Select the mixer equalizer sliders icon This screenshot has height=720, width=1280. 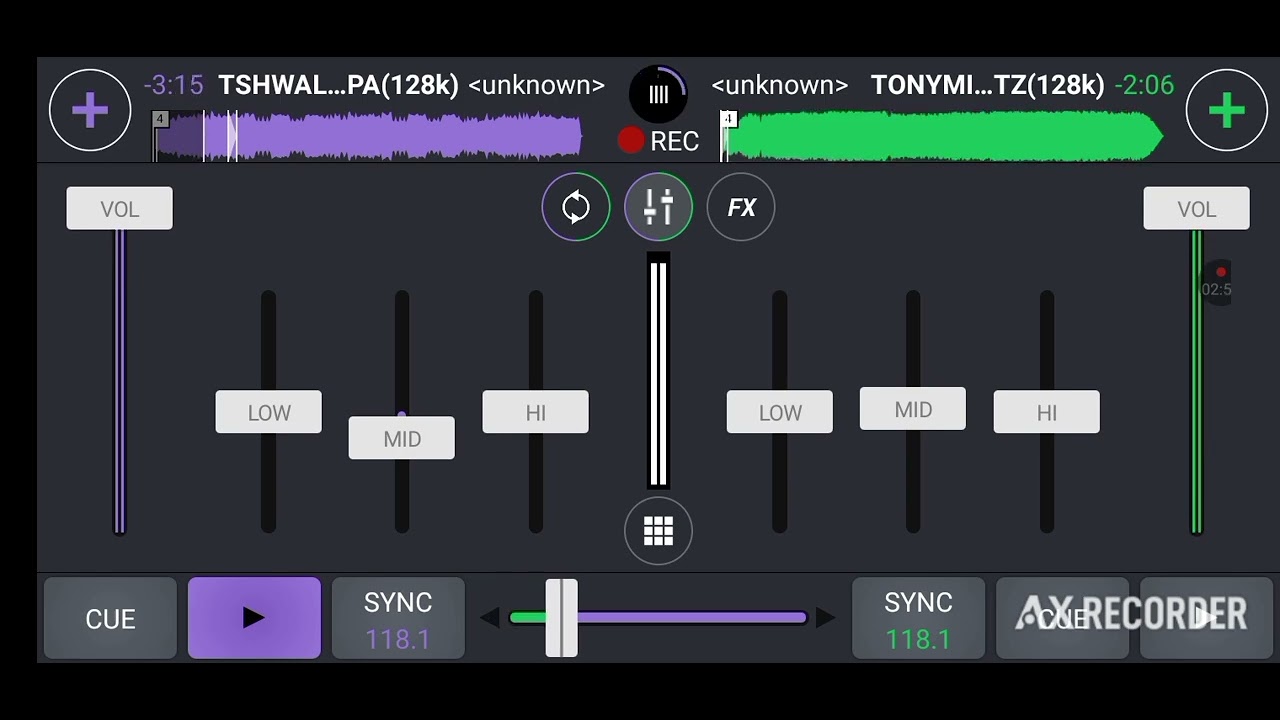point(658,207)
